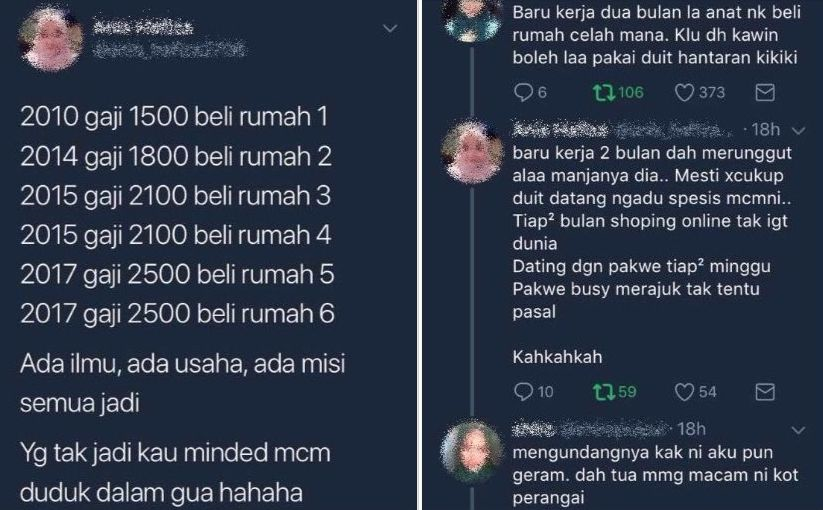This screenshot has width=823, height=510.
Task: Open the 18h timestamp on 'mengundangnya' reply
Action: click(x=691, y=429)
